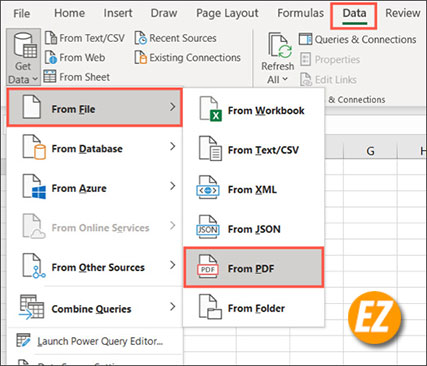Click the Existing Connections icon
Image resolution: width=427 pixels, height=366 pixels.
140,57
